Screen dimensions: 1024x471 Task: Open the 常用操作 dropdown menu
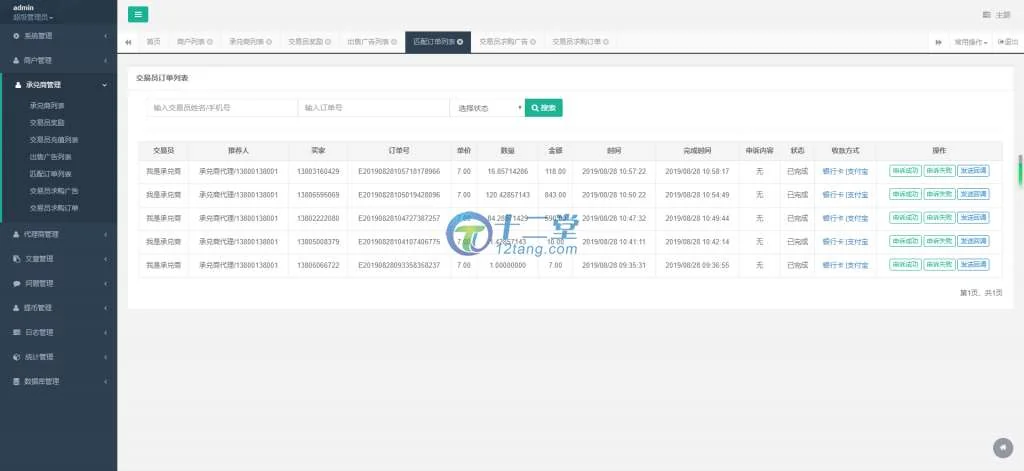tap(970, 42)
